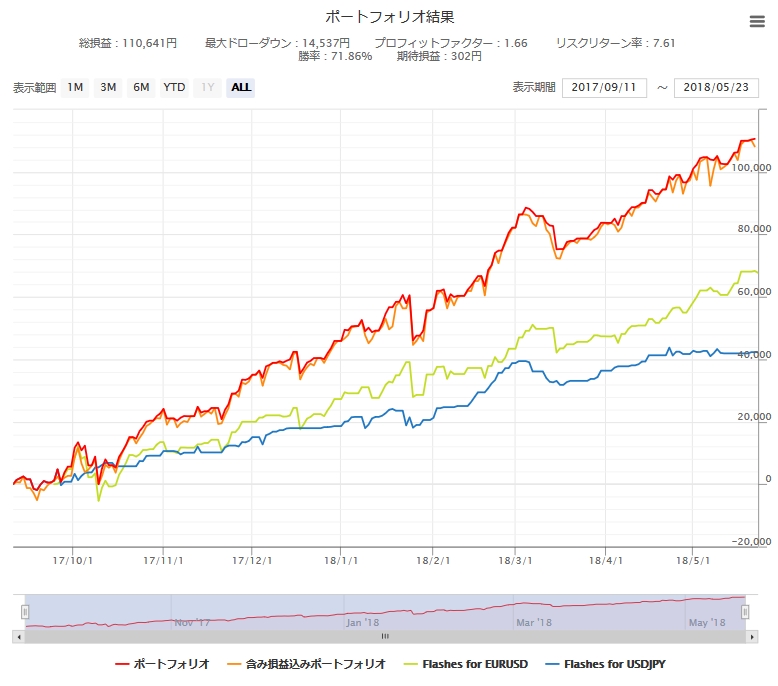Select the 6M display range
Screen dimensions: 778x686
pyautogui.click(x=141, y=88)
